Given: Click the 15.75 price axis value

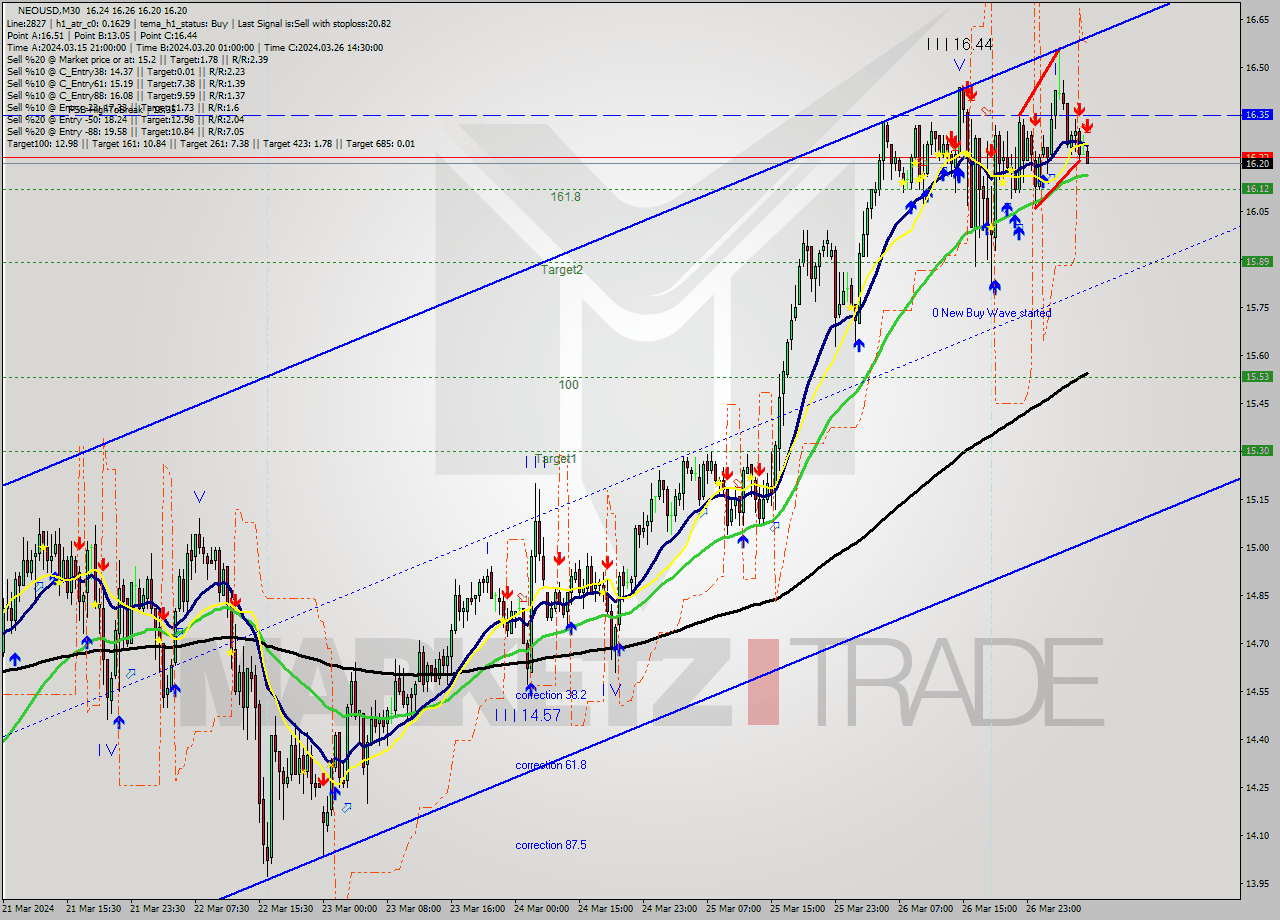Looking at the screenshot, I should click(x=1256, y=307).
